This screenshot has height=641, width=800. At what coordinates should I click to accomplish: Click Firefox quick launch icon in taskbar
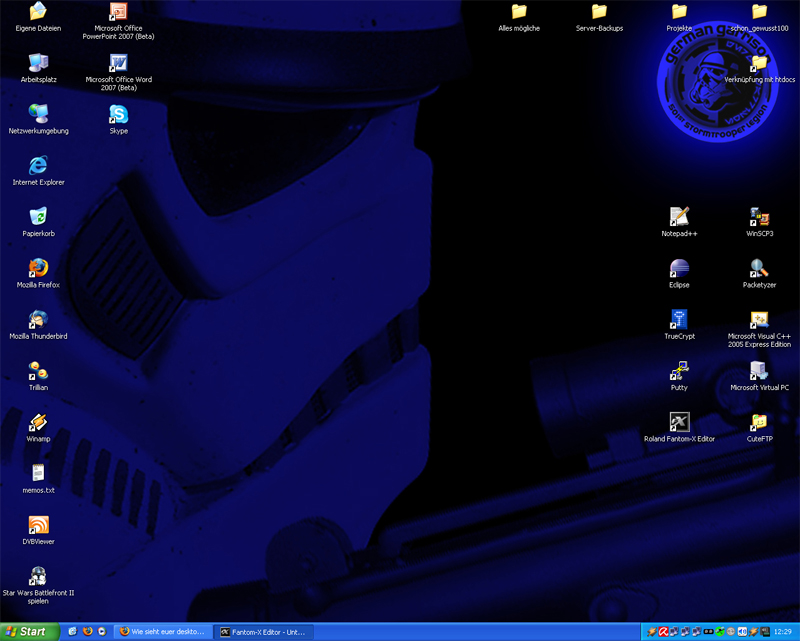(x=87, y=632)
